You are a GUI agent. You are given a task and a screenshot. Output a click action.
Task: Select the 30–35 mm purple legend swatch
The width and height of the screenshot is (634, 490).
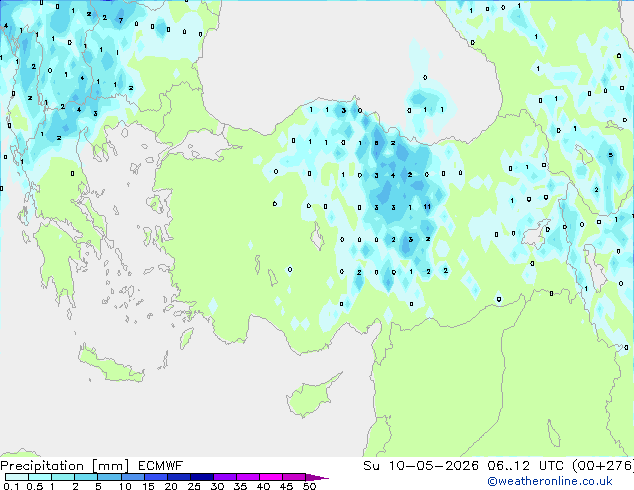(225, 477)
